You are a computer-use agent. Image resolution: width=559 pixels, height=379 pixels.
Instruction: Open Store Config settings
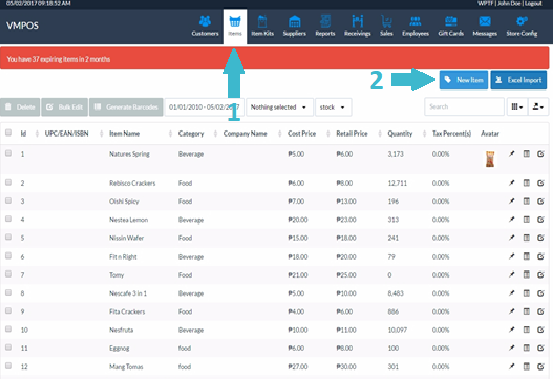[x=522, y=26]
